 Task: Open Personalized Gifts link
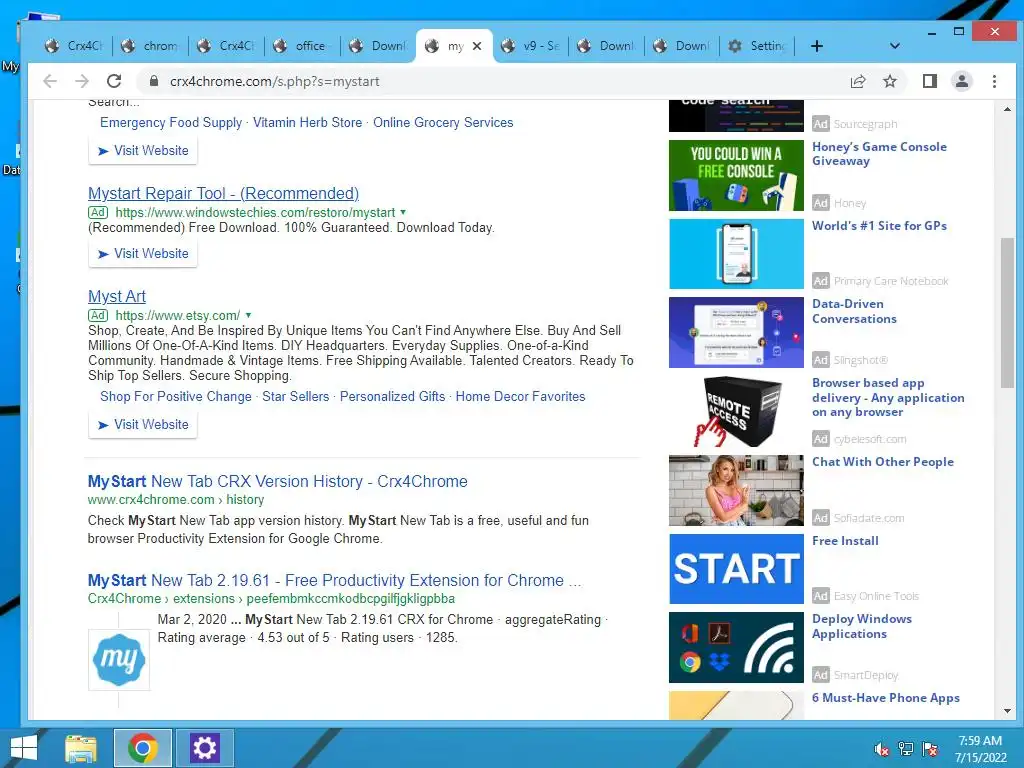coord(392,396)
